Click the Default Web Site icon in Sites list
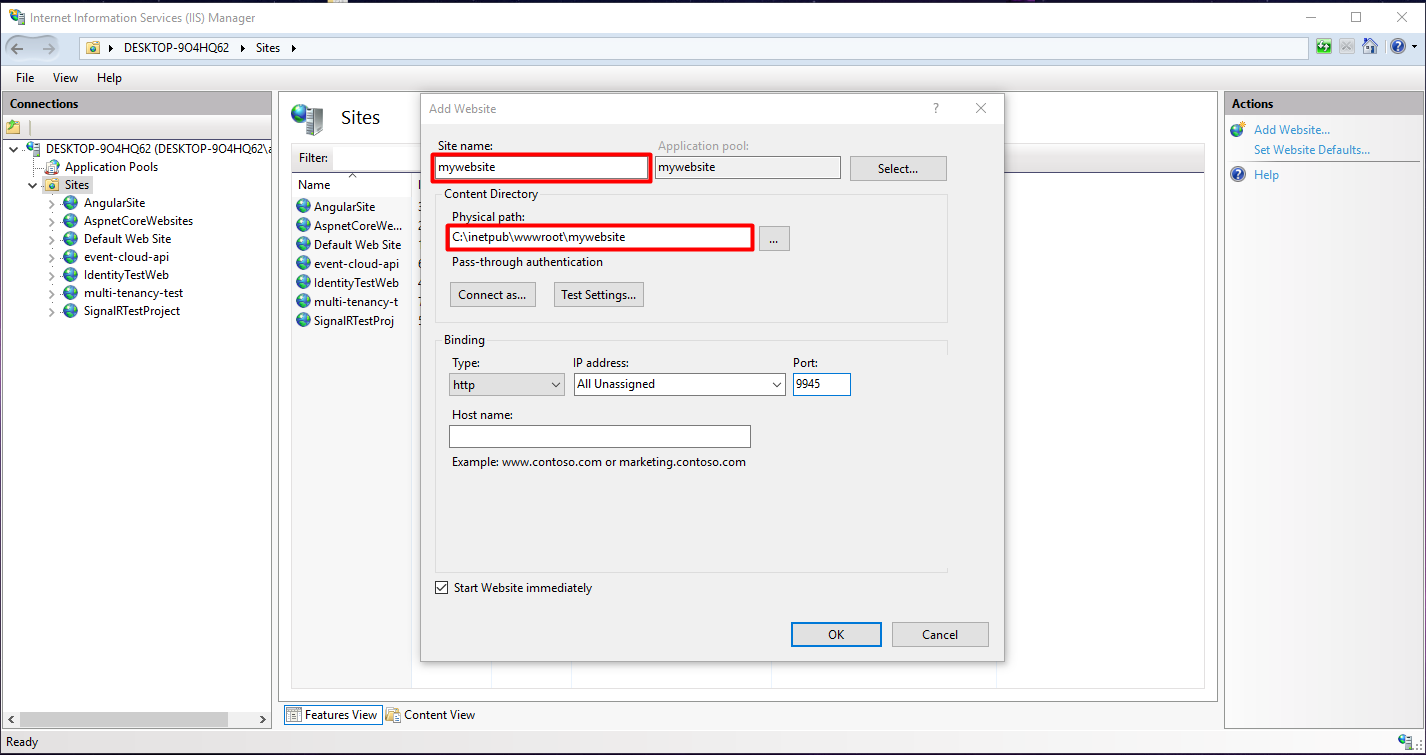This screenshot has height=755, width=1426. tap(303, 244)
